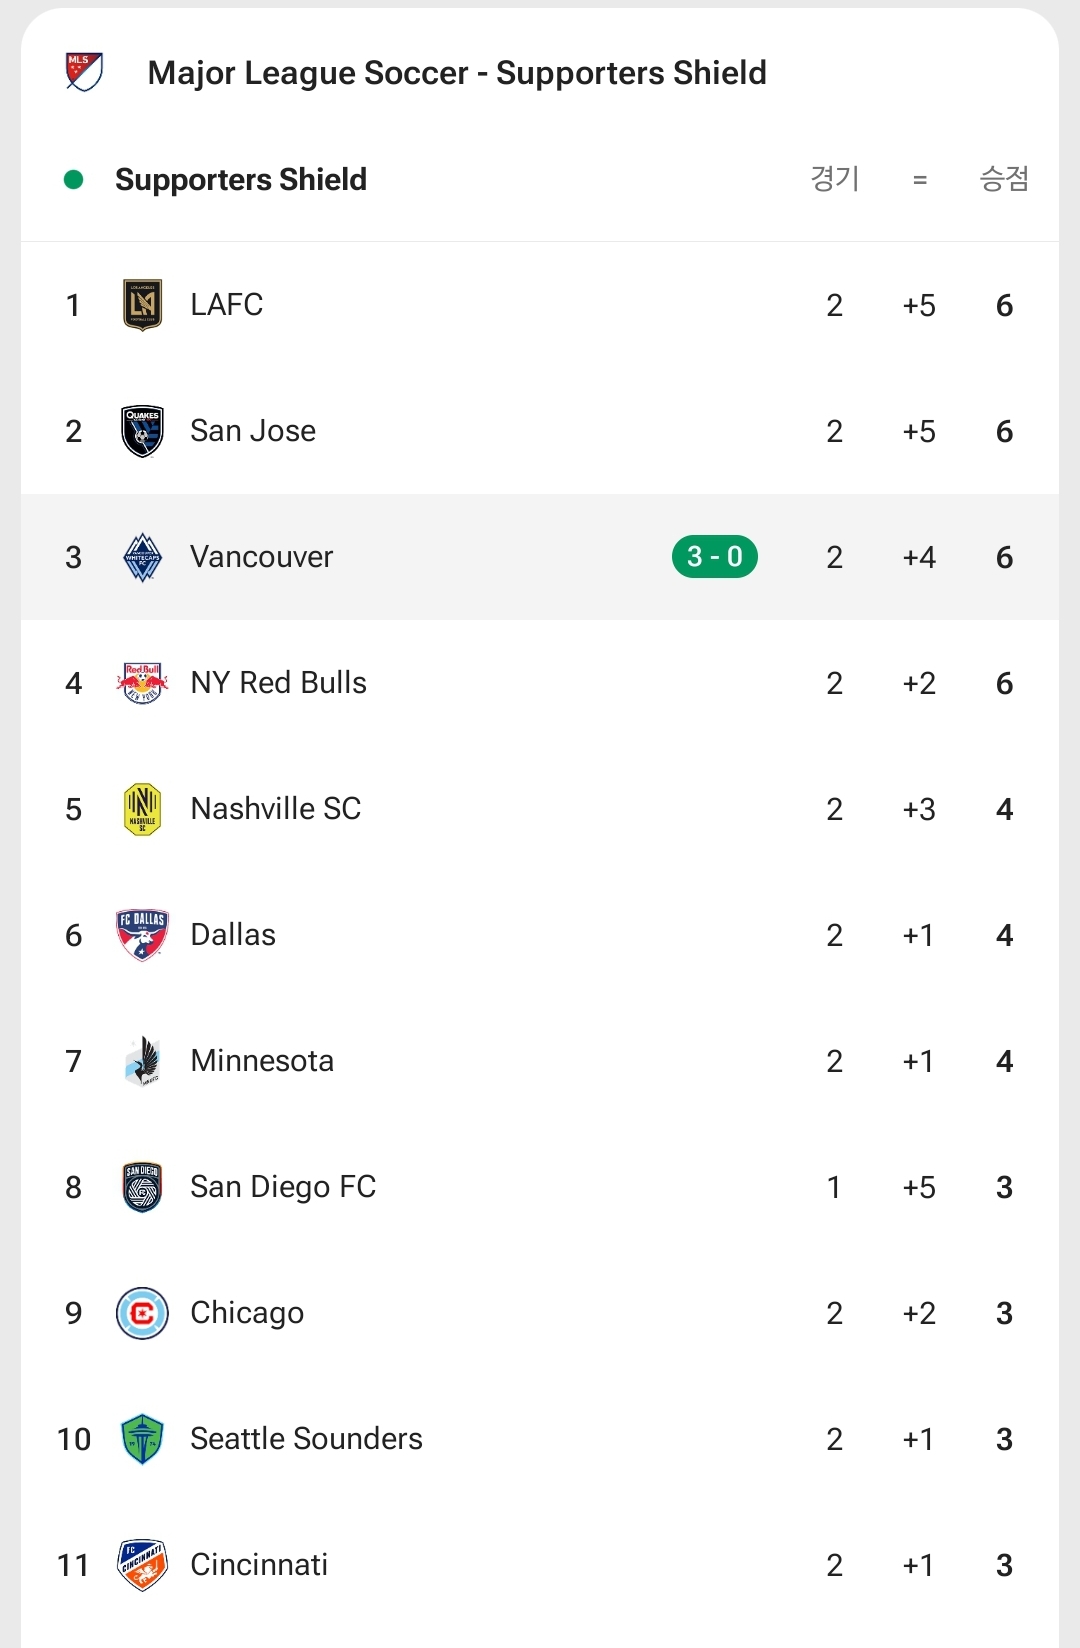Viewport: 1080px width, 1648px height.
Task: Click the NY Red Bulls logo
Action: pyautogui.click(x=142, y=683)
